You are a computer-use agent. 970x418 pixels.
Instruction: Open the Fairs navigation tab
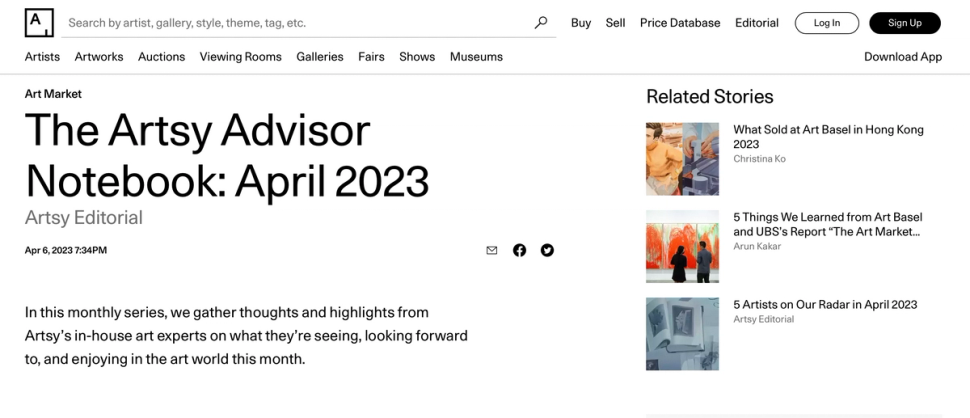[x=371, y=57]
